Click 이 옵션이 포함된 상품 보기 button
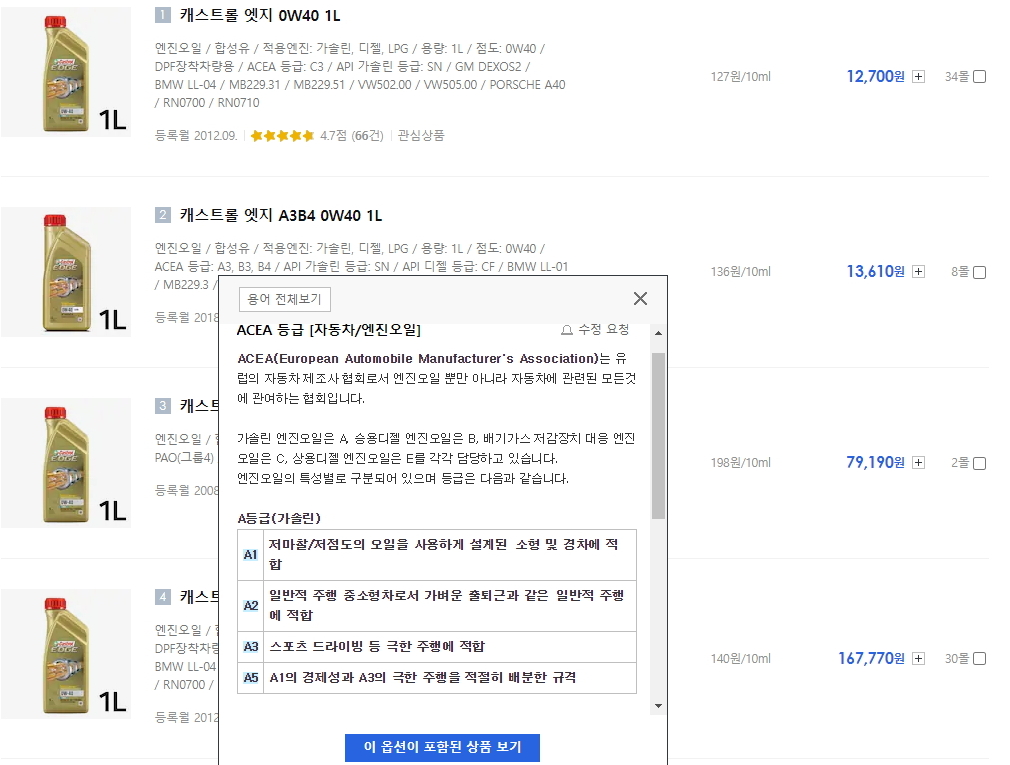Image resolution: width=1010 pixels, height=765 pixels. [442, 747]
